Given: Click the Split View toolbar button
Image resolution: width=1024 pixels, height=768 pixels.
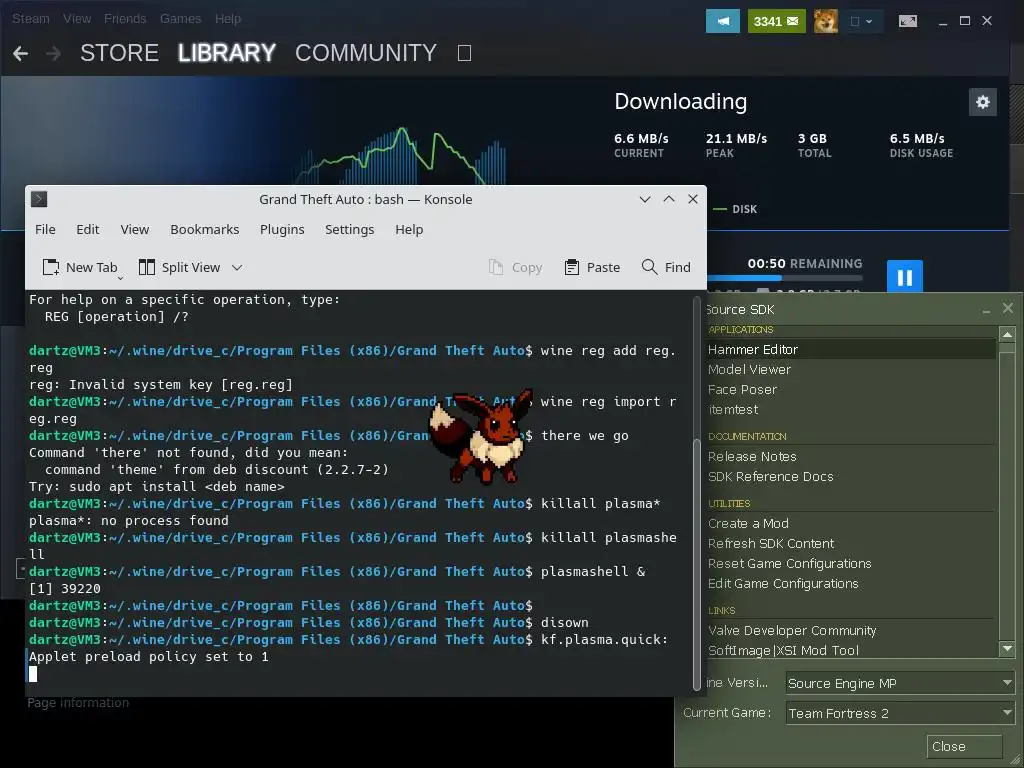Looking at the screenshot, I should click(x=180, y=267).
